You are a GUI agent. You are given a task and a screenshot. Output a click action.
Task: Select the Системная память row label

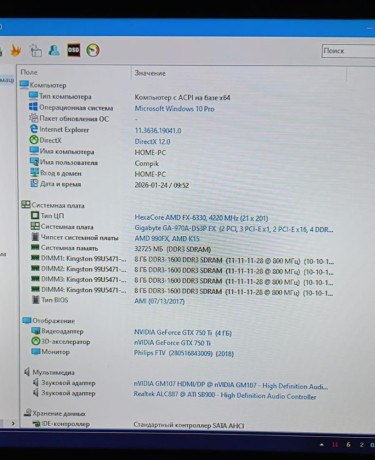coord(69,248)
